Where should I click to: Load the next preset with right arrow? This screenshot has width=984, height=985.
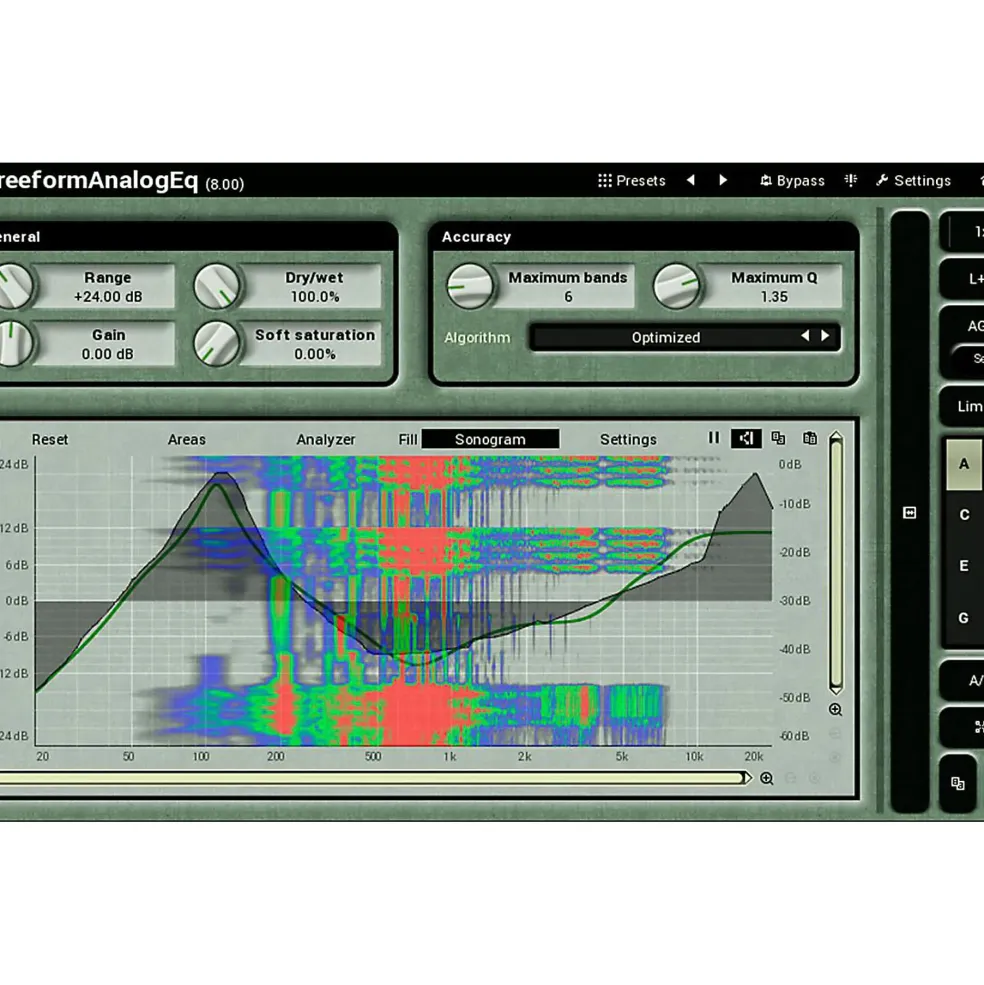[x=723, y=180]
